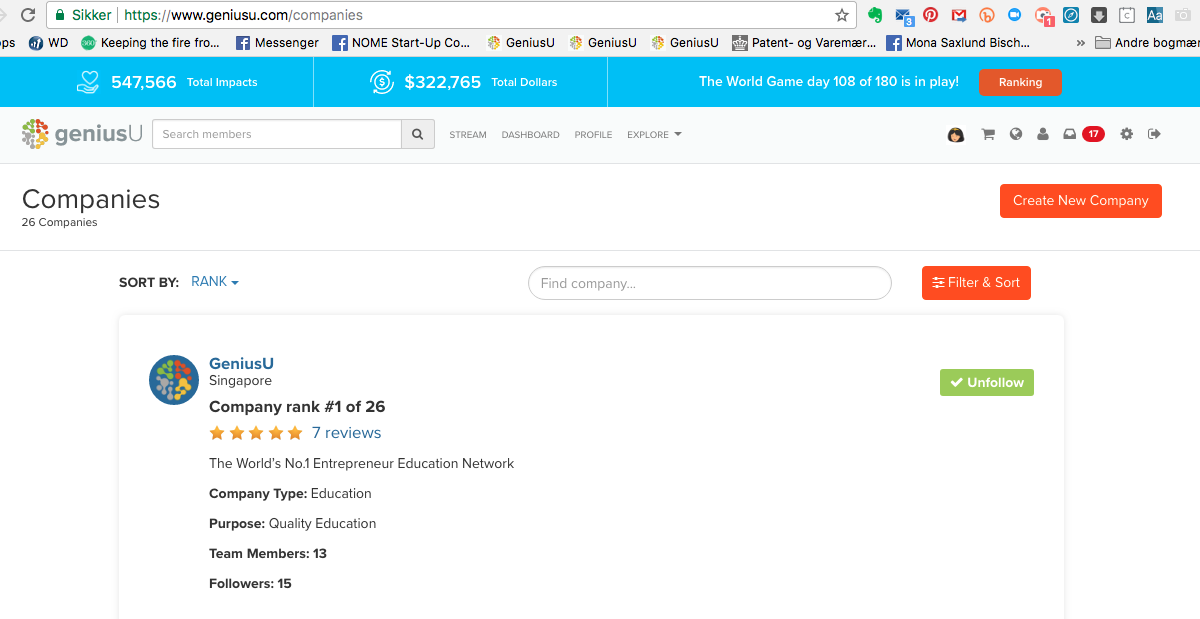
Task: Open the screenshot extension with badge 1
Action: click(1044, 15)
